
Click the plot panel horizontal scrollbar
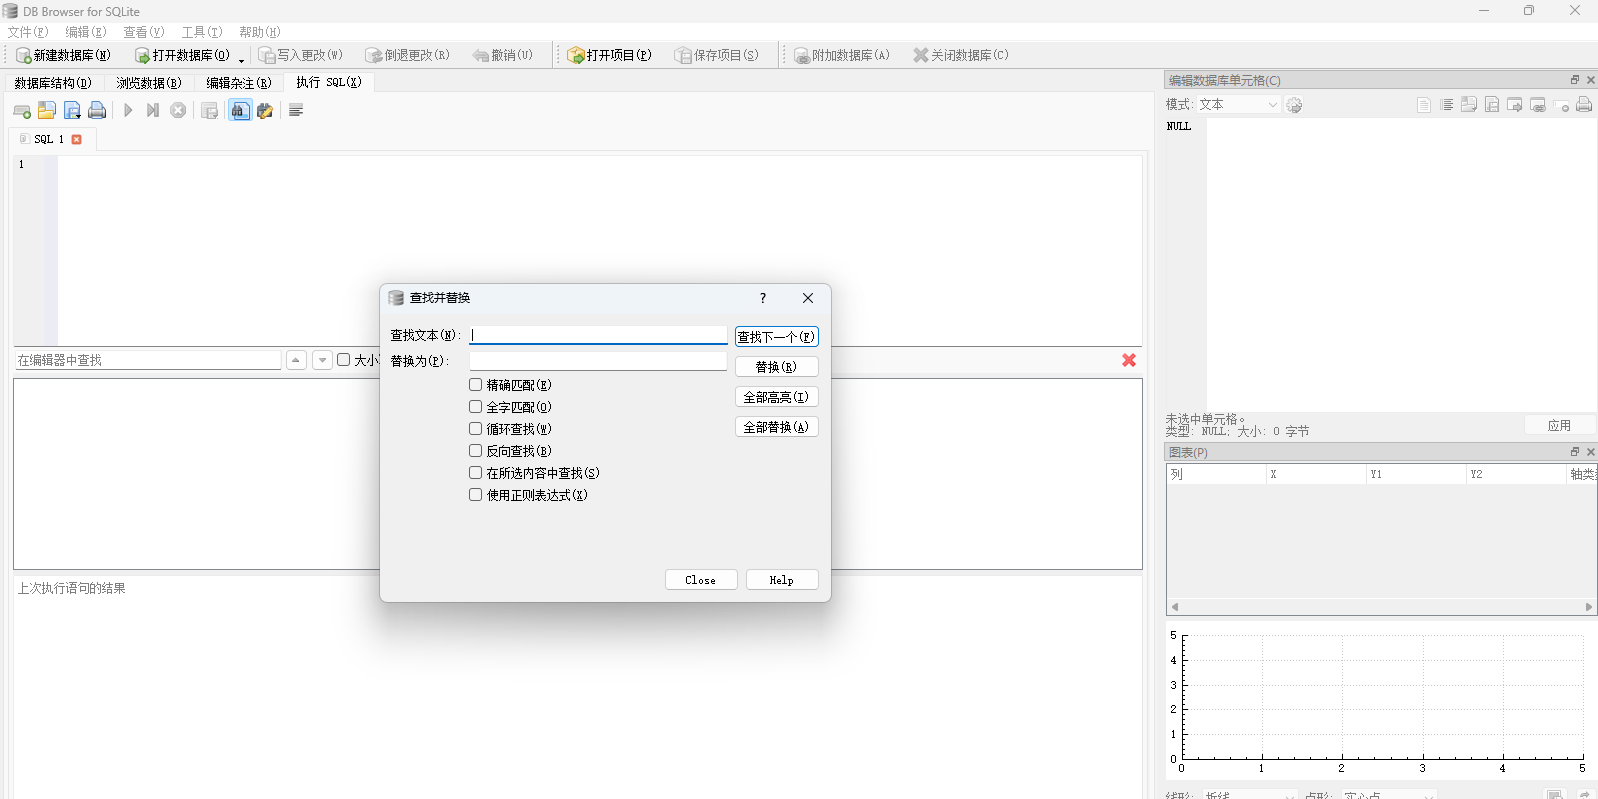pos(1382,607)
